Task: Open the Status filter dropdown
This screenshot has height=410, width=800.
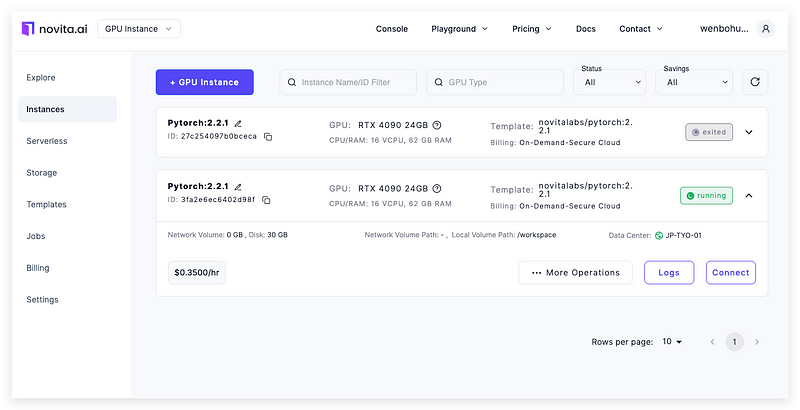Action: pos(610,82)
